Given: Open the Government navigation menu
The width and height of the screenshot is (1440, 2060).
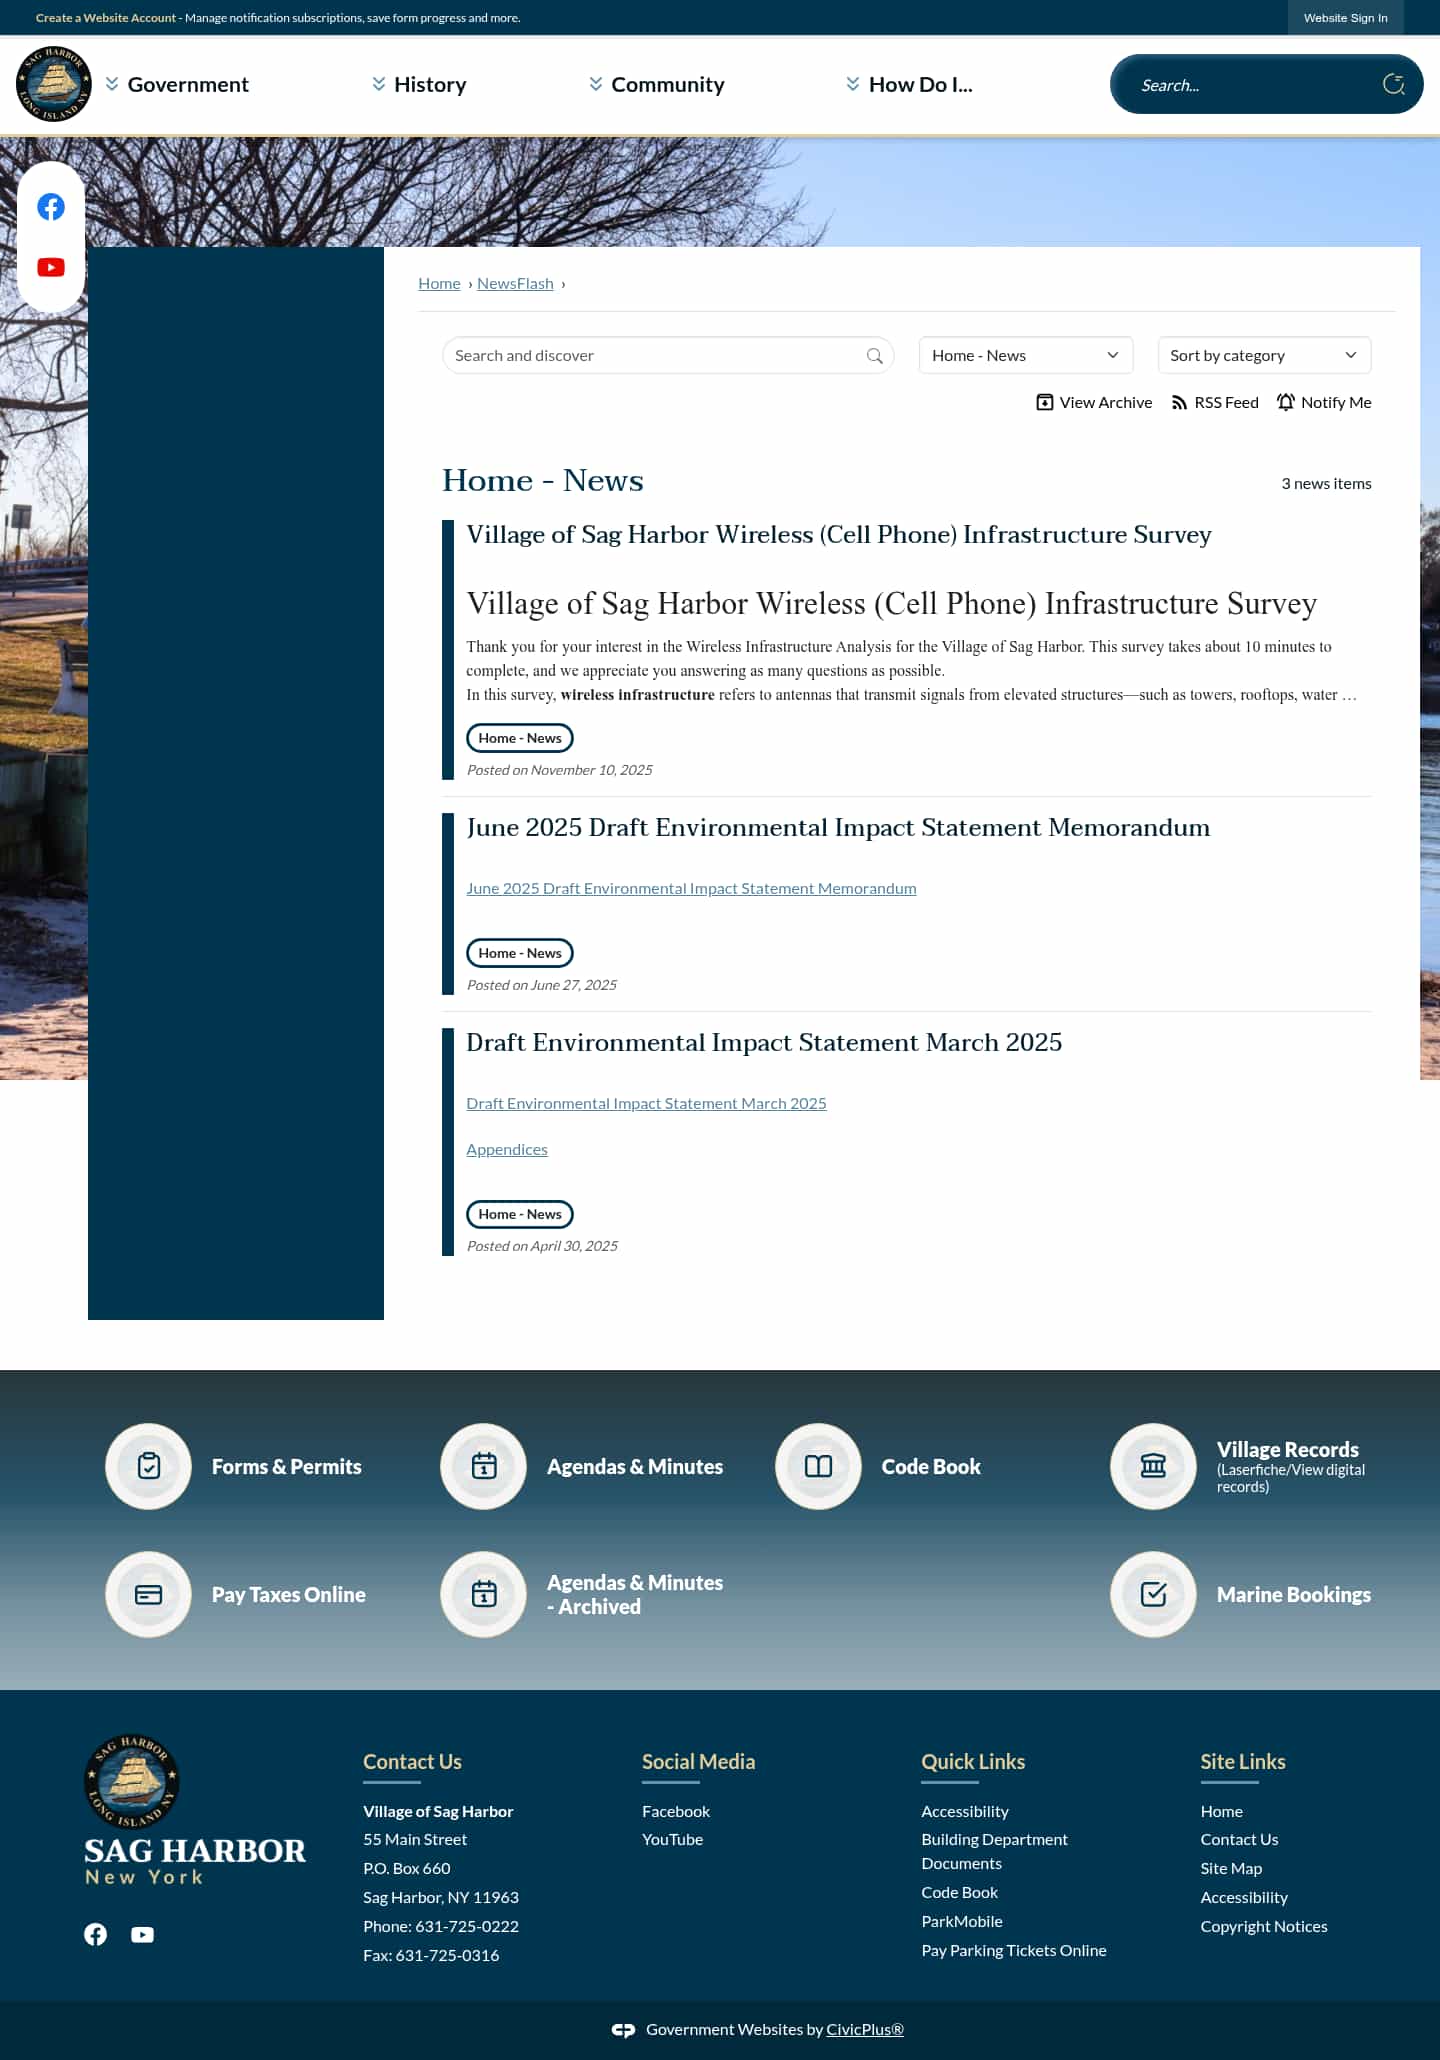Looking at the screenshot, I should click(x=188, y=85).
